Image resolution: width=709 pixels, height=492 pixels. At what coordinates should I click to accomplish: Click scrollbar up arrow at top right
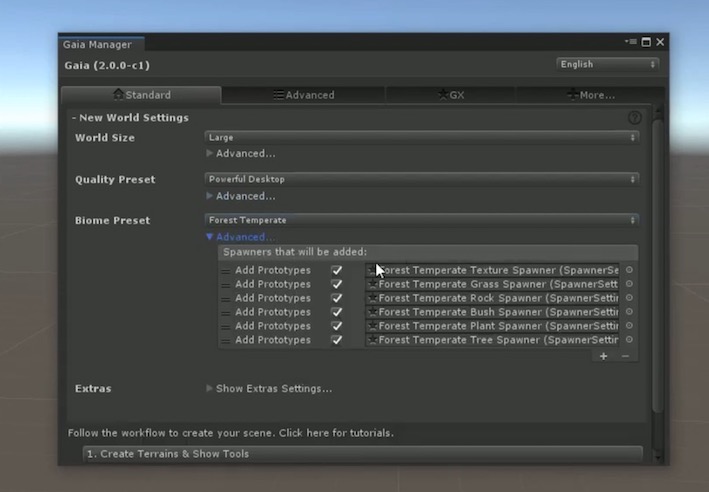658,110
